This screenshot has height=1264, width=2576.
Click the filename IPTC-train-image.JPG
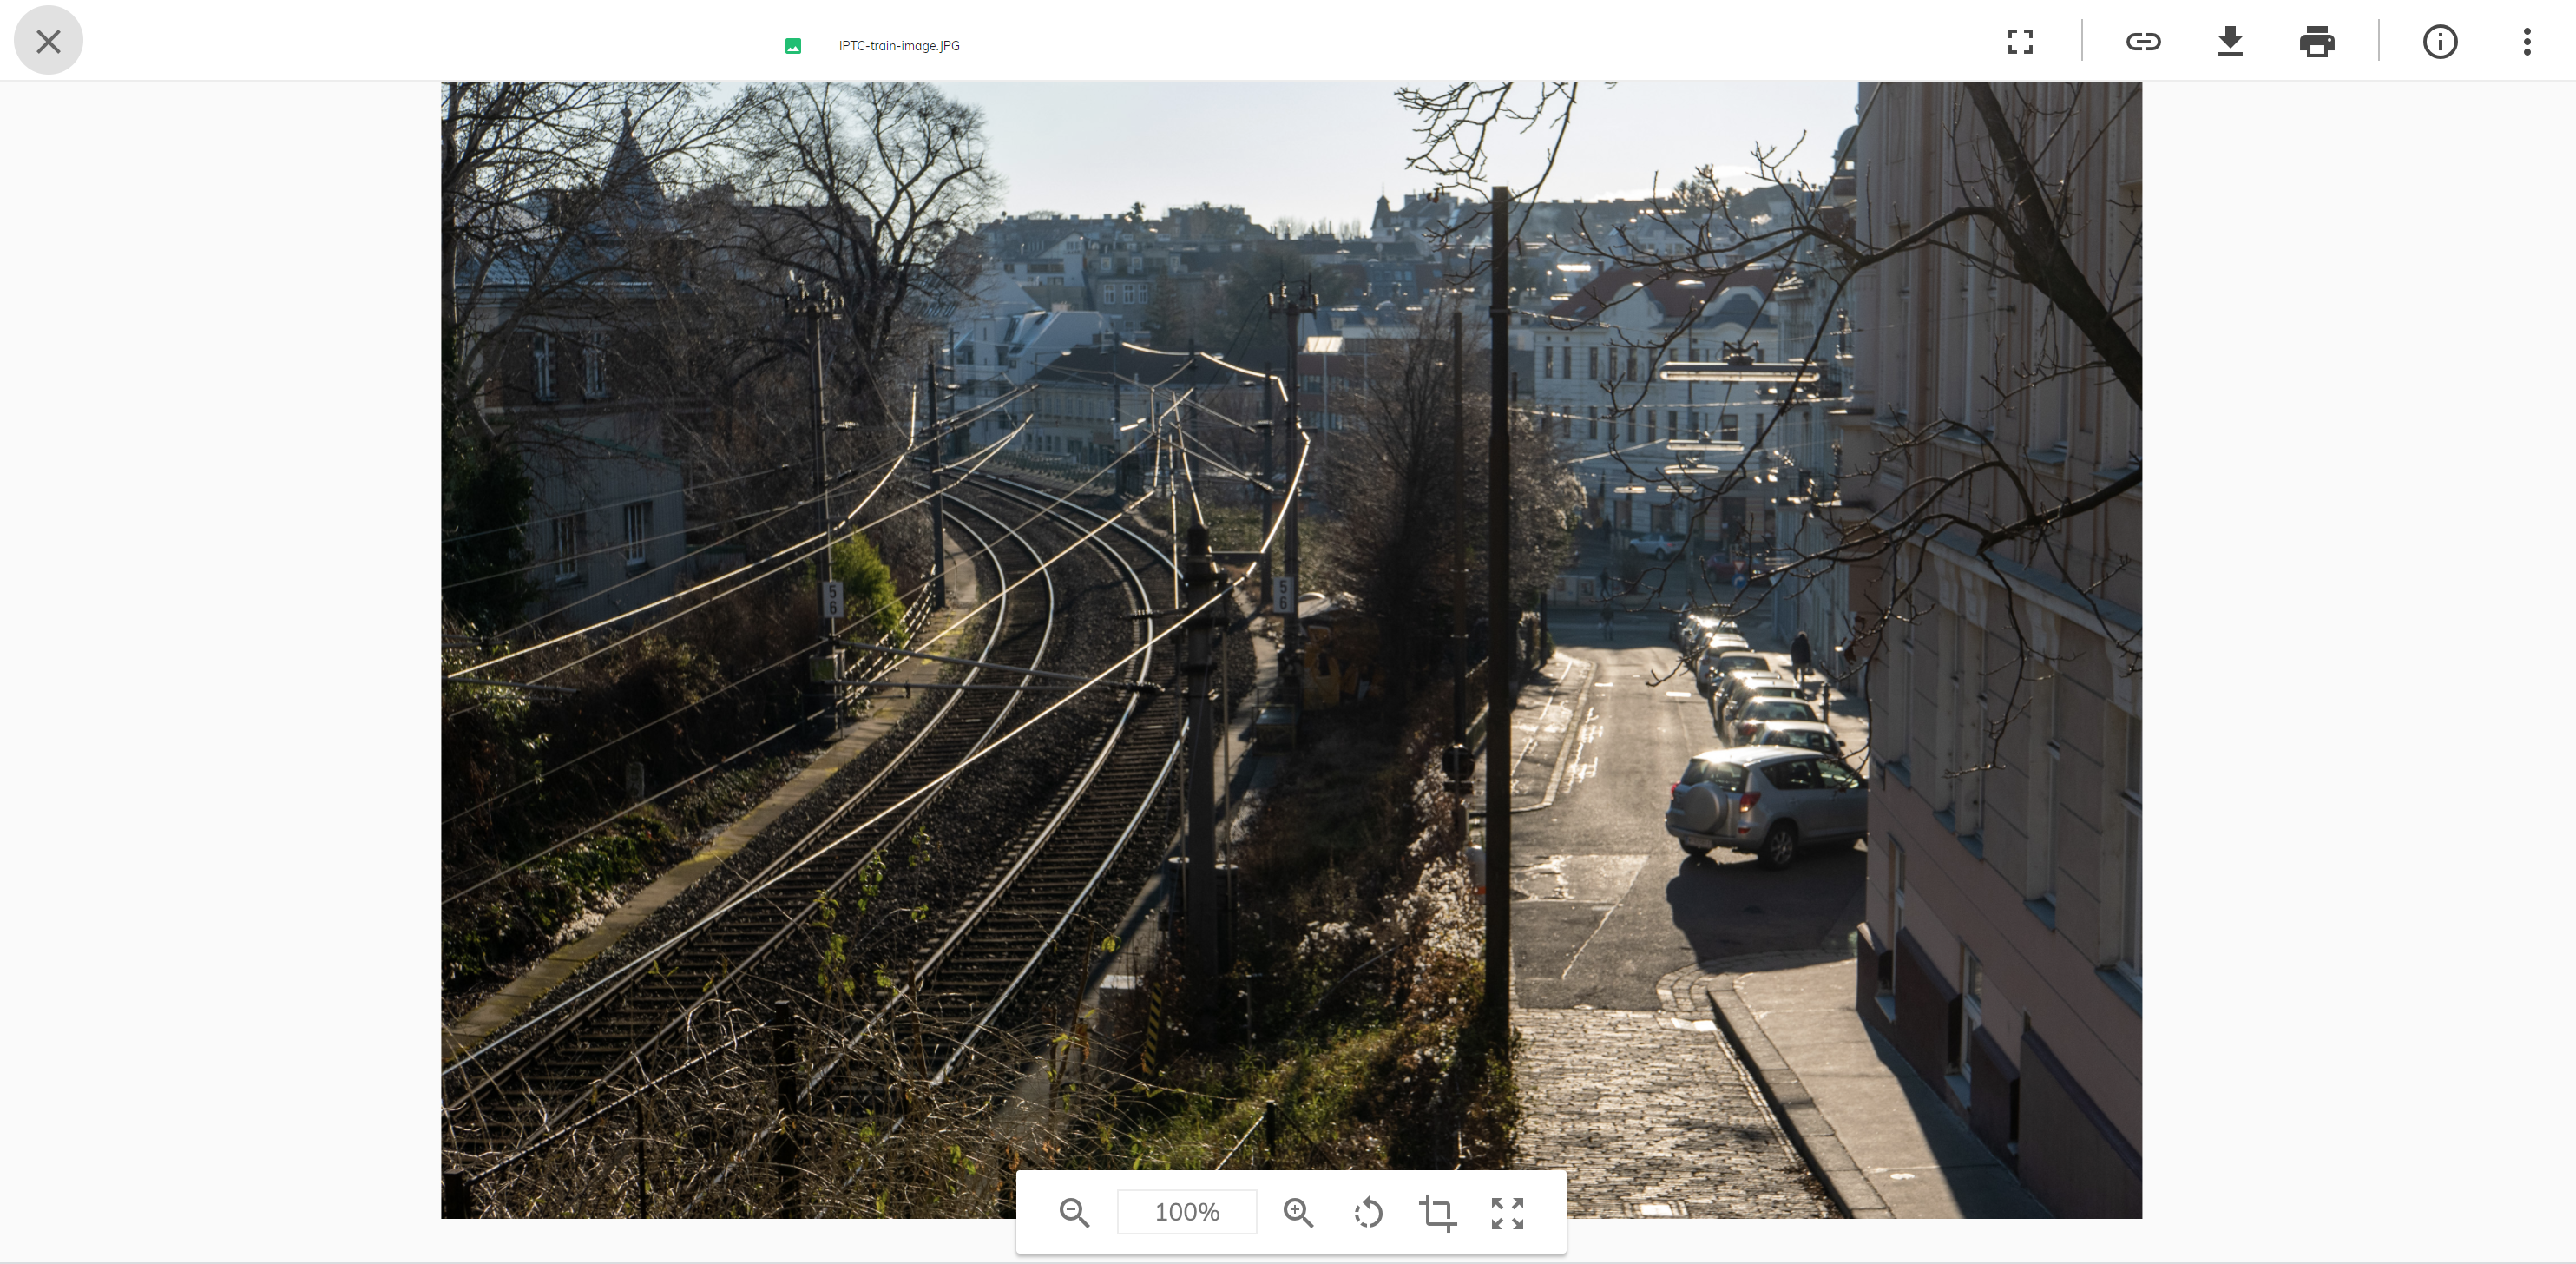point(898,45)
